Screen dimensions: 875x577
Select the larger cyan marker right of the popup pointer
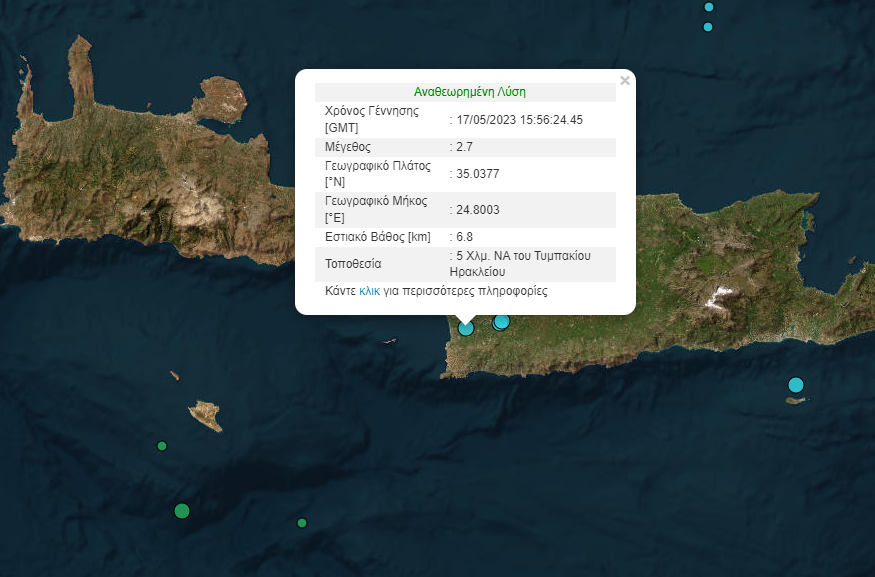pos(502,321)
